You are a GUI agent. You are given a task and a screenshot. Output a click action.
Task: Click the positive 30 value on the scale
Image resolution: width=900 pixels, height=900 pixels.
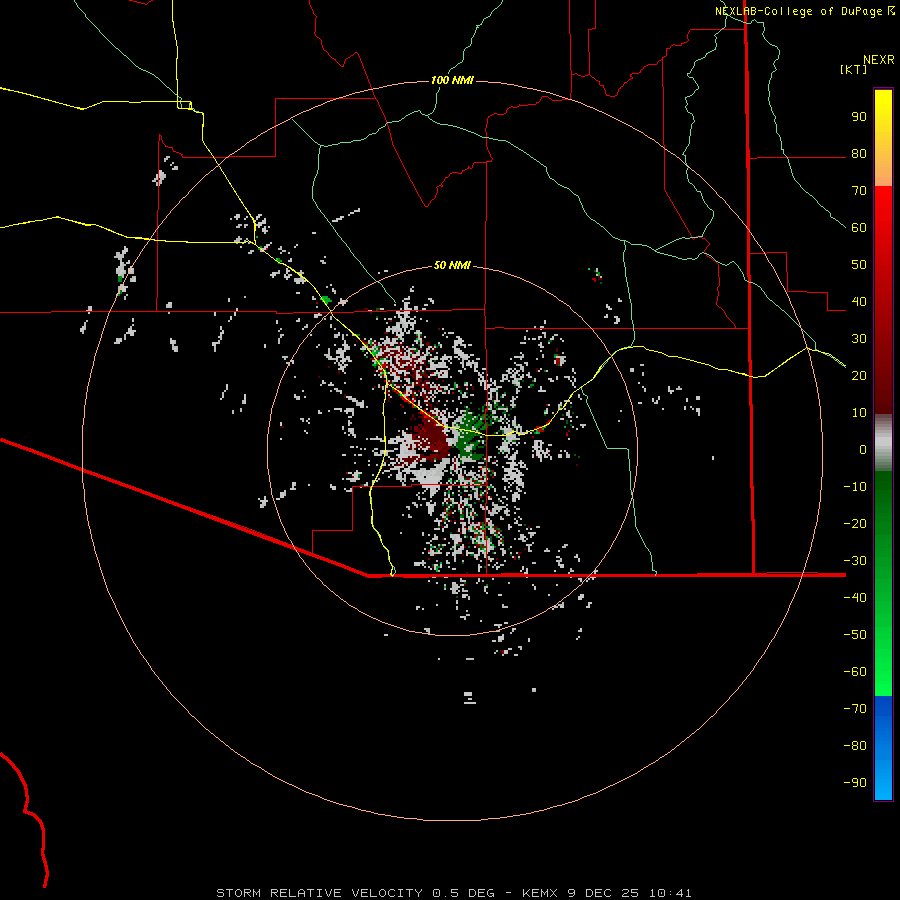859,339
